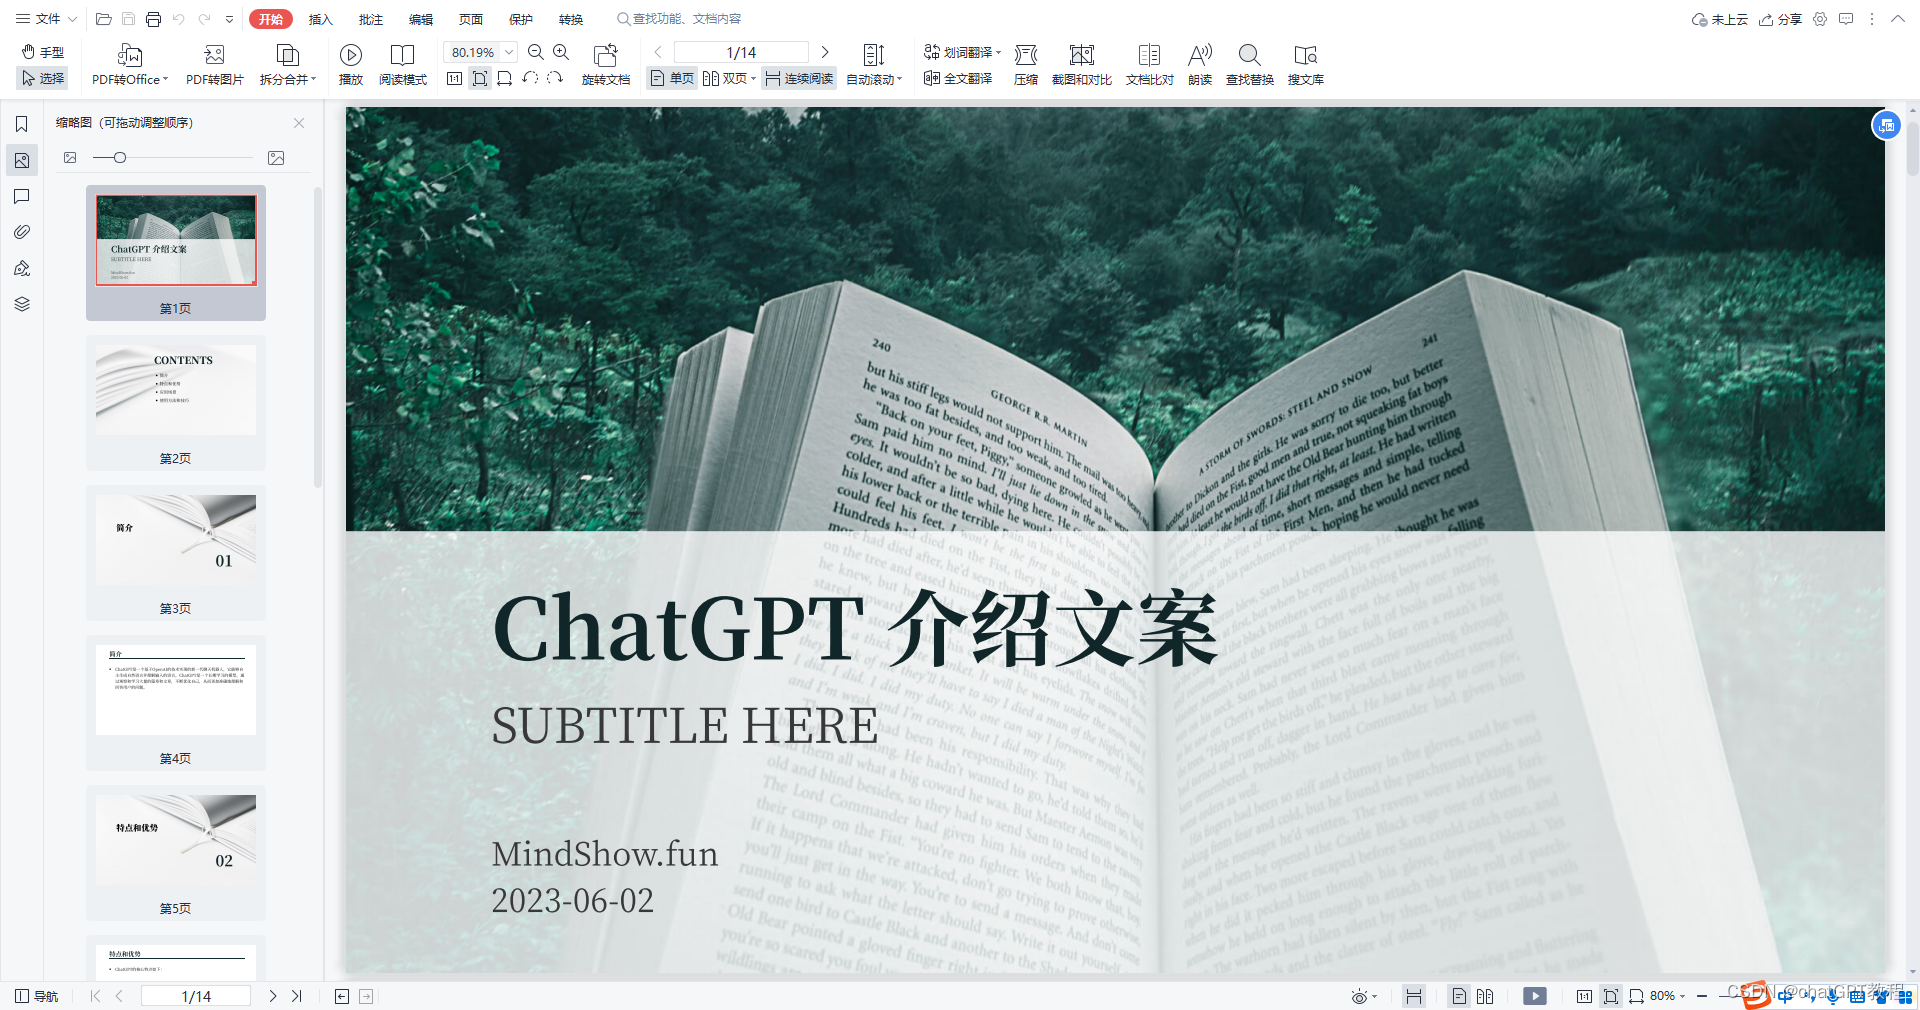The image size is (1920, 1010).
Task: Rotate page counterclockwise icon
Action: 530,78
